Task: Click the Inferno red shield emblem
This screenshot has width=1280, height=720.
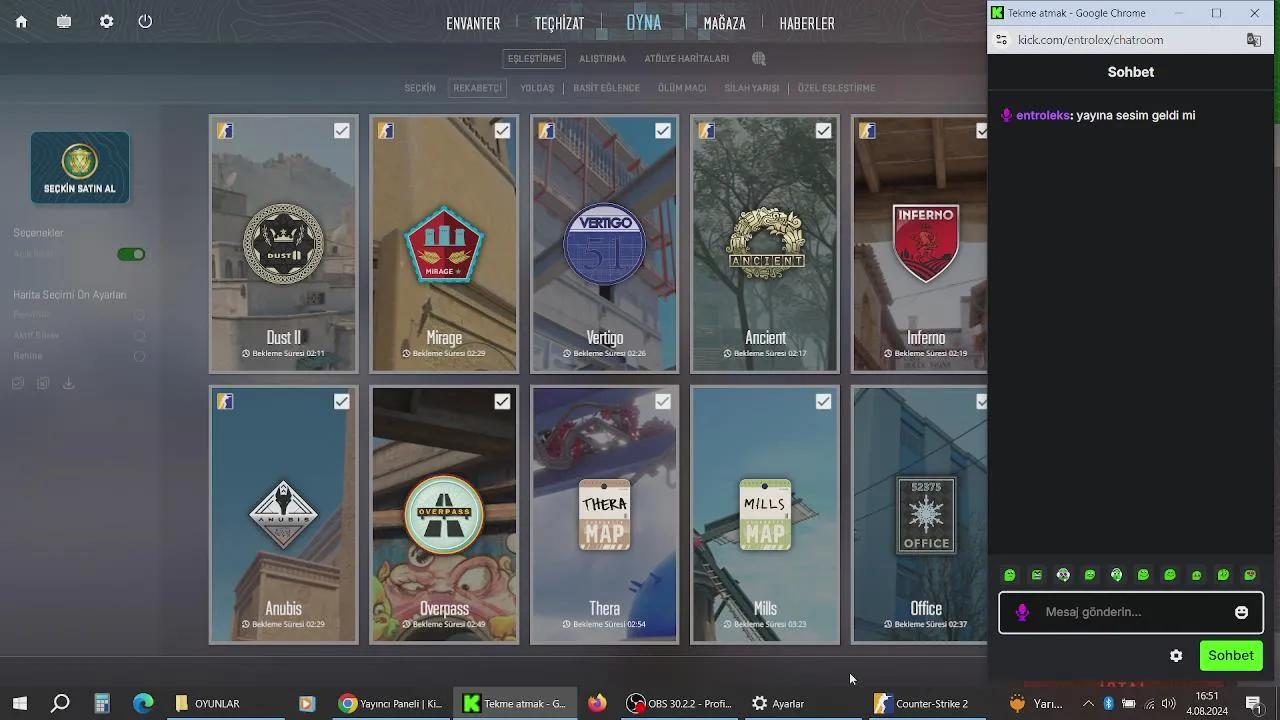Action: coord(926,244)
